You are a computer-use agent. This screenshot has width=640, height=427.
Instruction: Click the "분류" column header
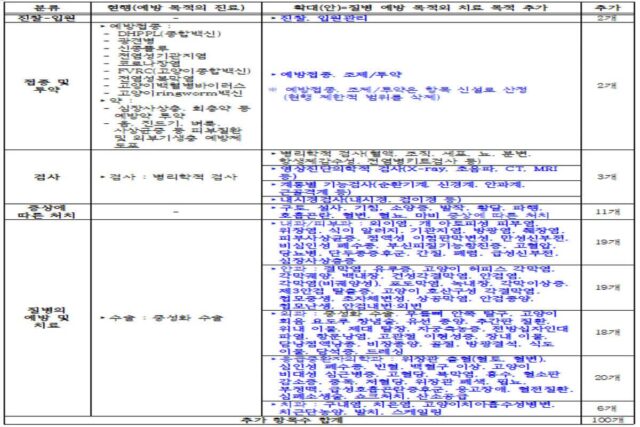point(30,6)
